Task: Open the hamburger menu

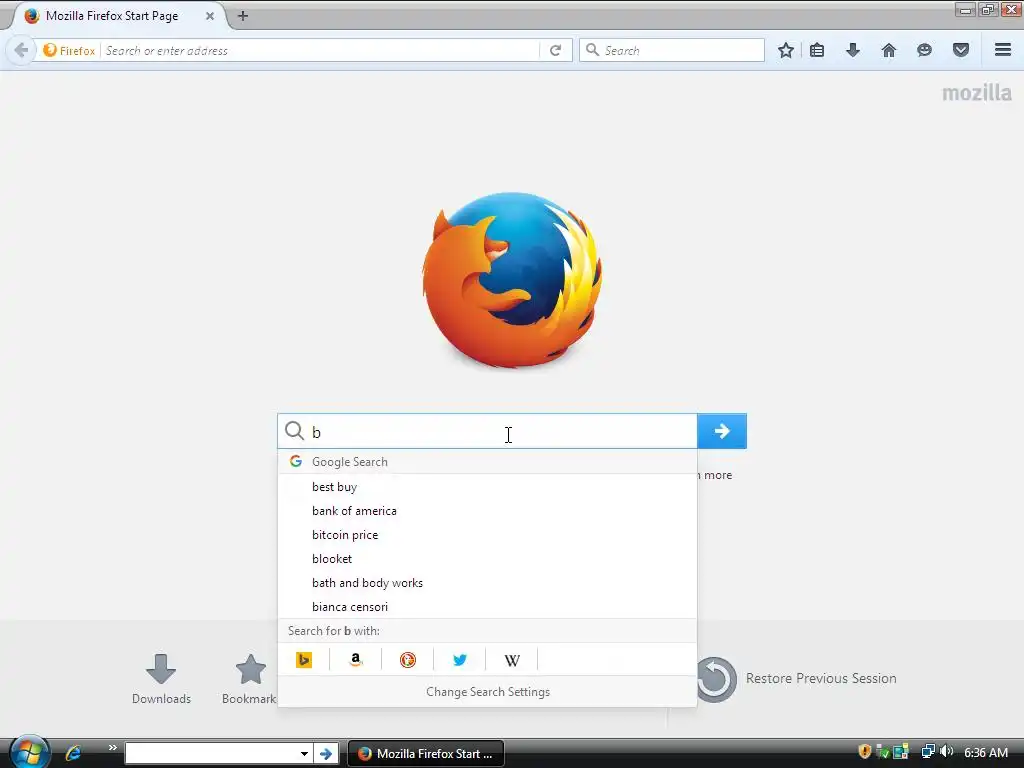Action: 1003,50
